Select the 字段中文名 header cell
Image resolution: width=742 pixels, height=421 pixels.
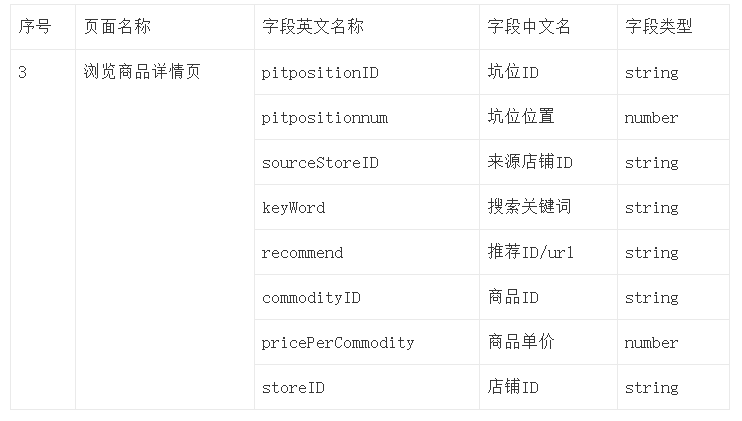529,27
